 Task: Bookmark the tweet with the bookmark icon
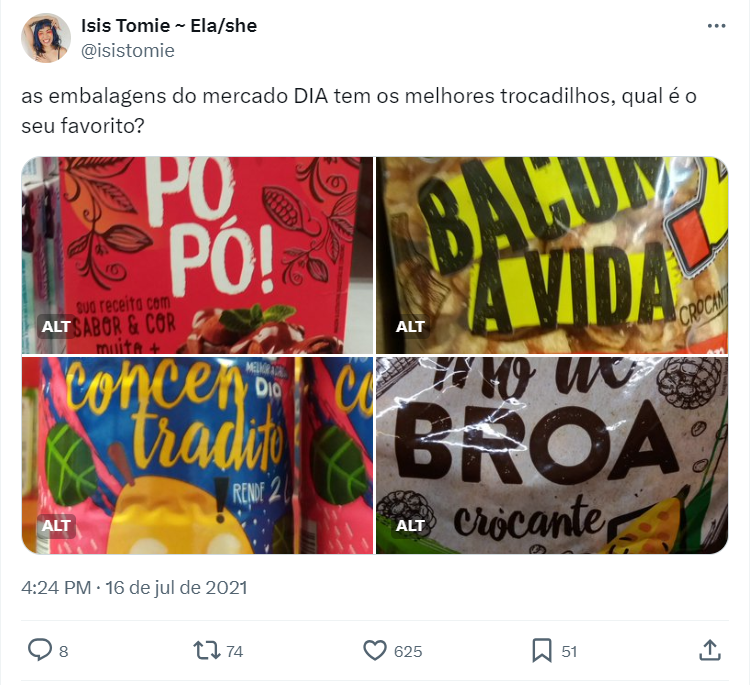pyautogui.click(x=542, y=651)
